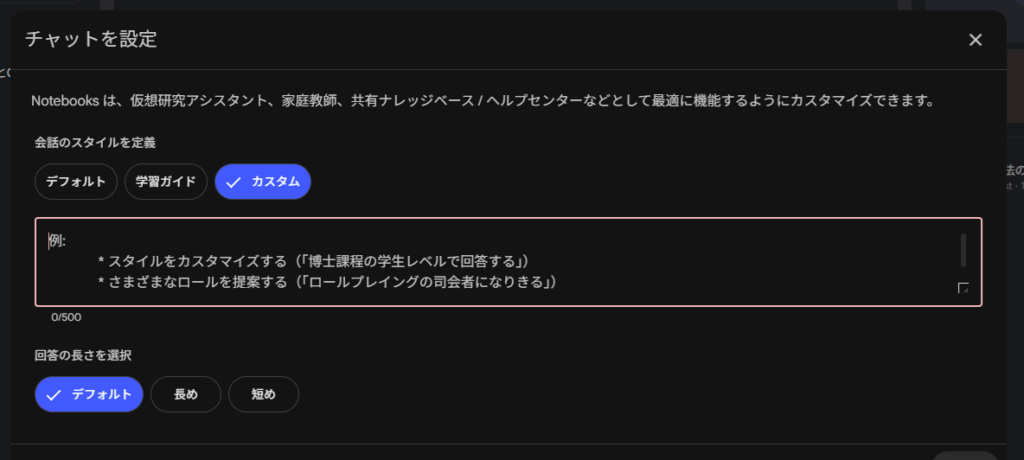Click the checkmark icon on カスタム chip
Image resolution: width=1024 pixels, height=460 pixels.
click(x=234, y=182)
